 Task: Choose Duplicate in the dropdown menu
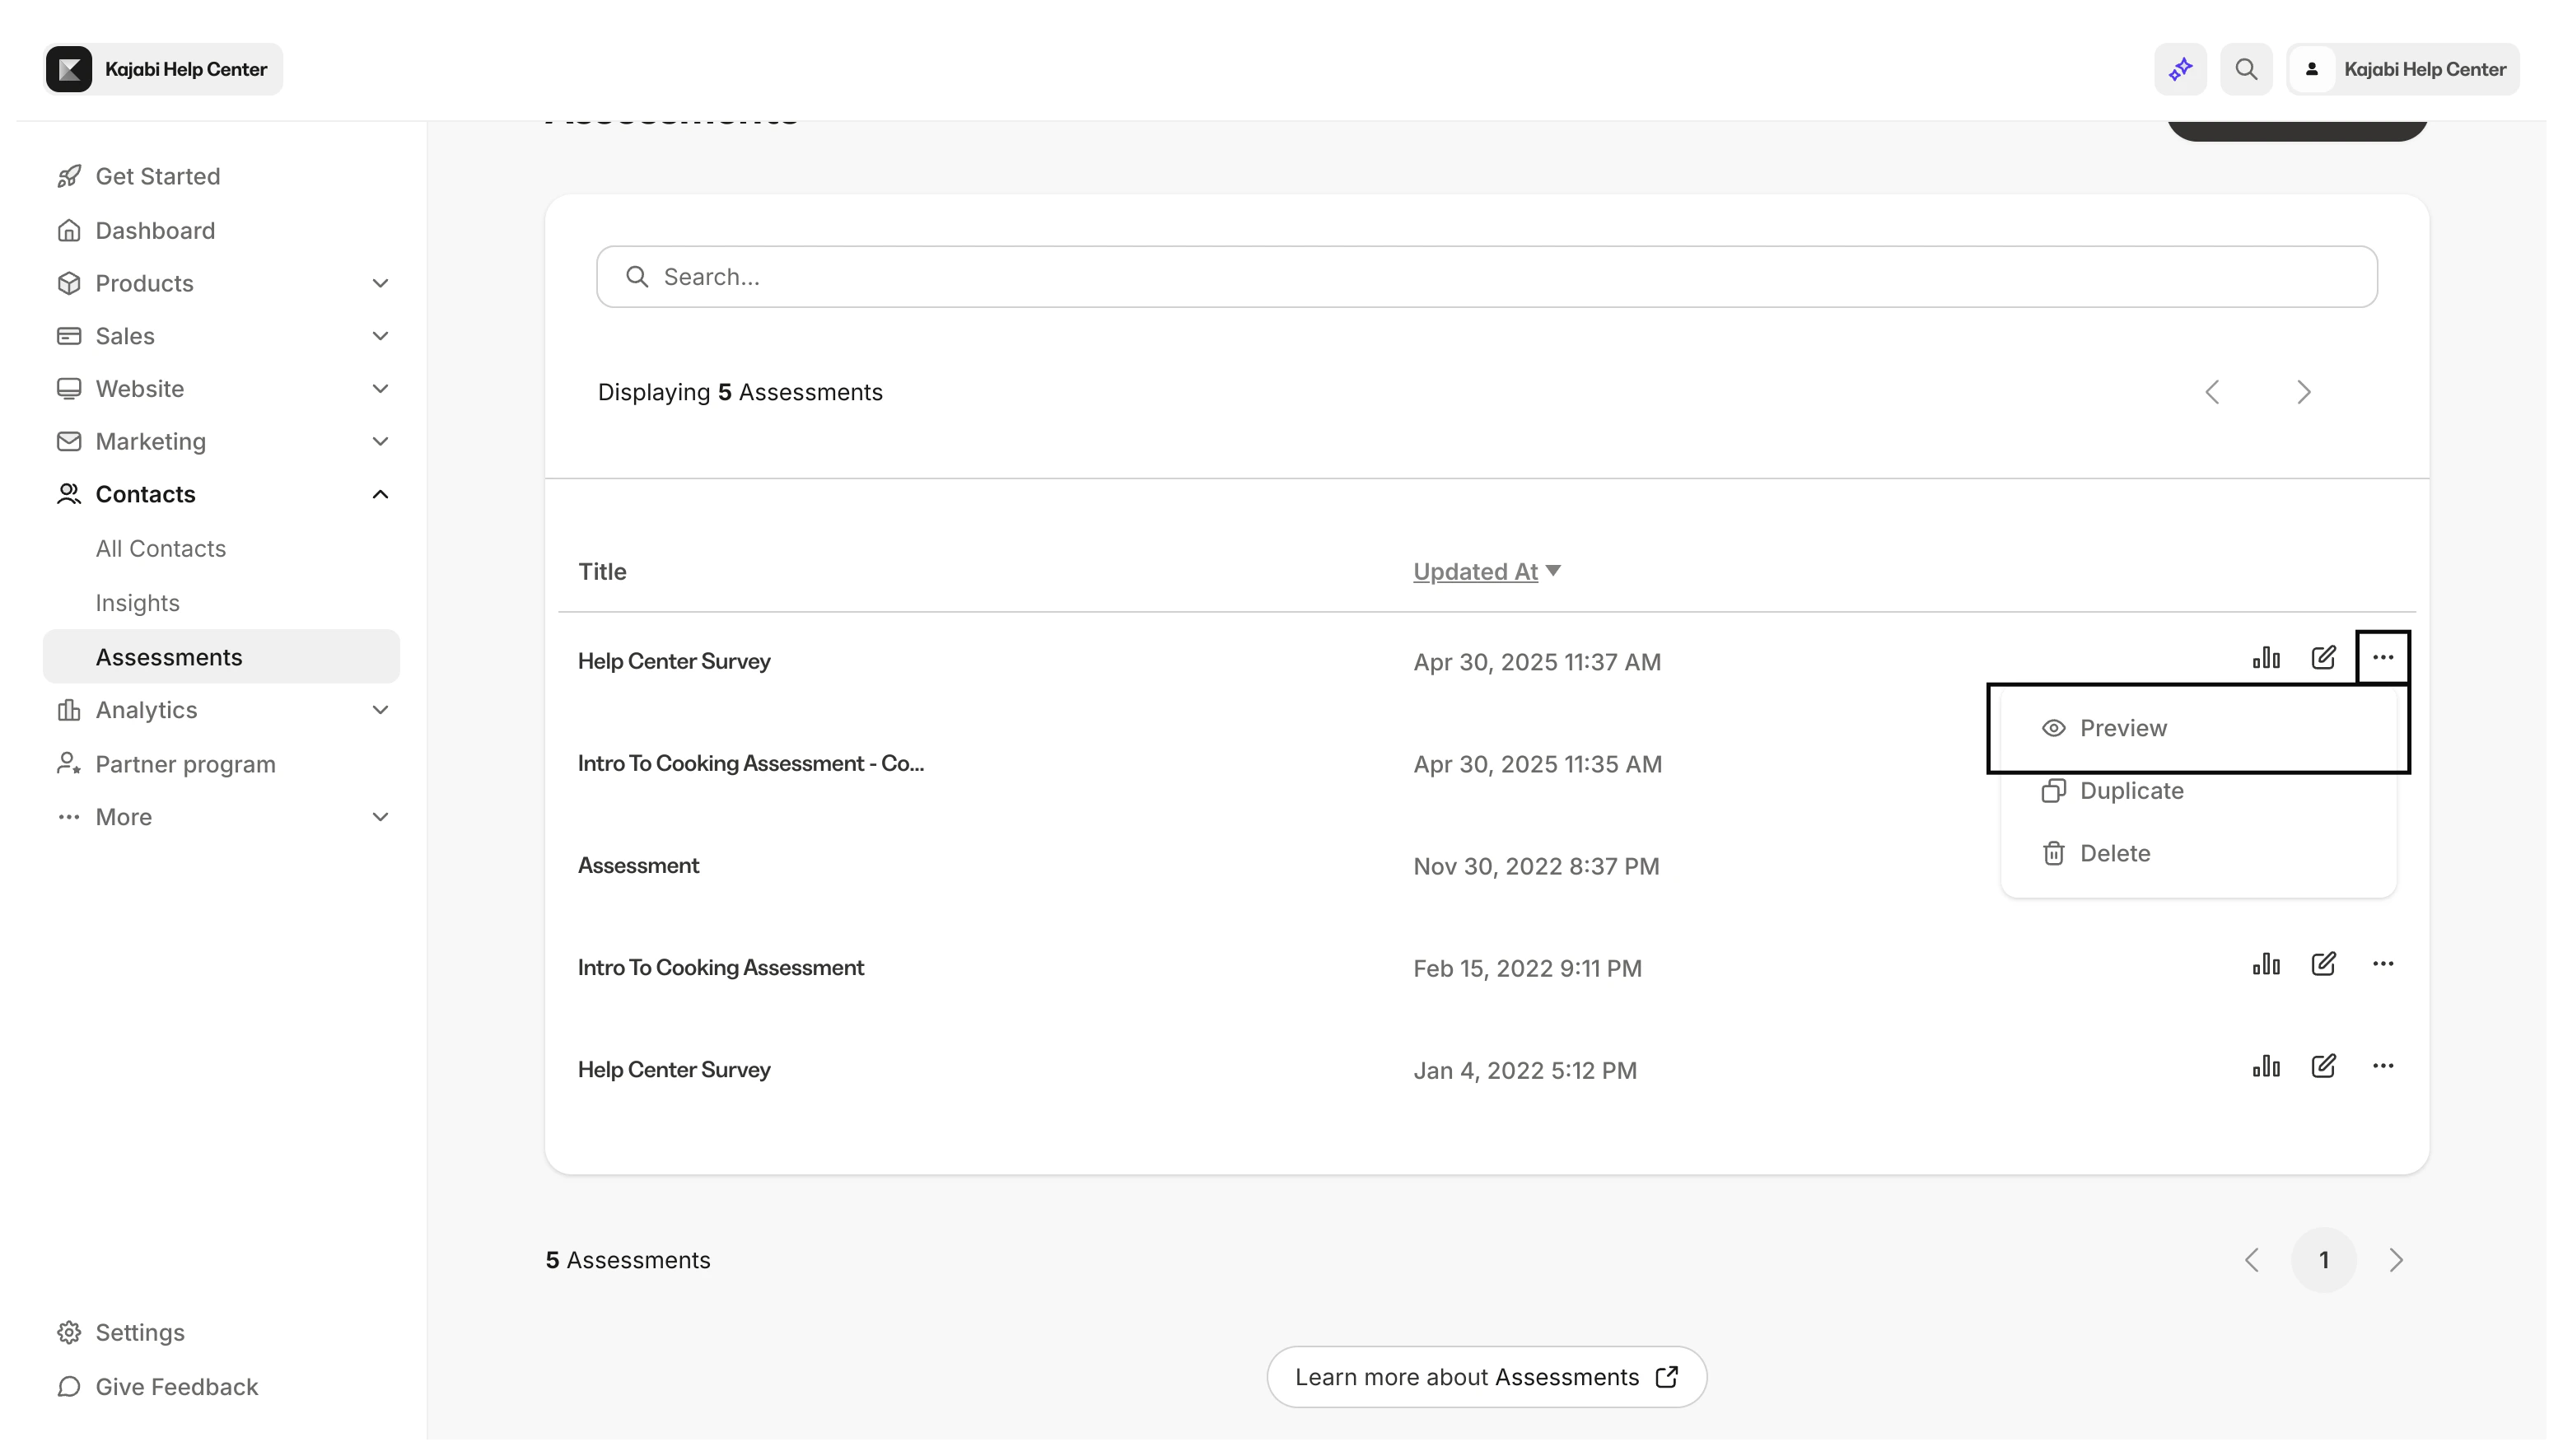coord(2130,791)
